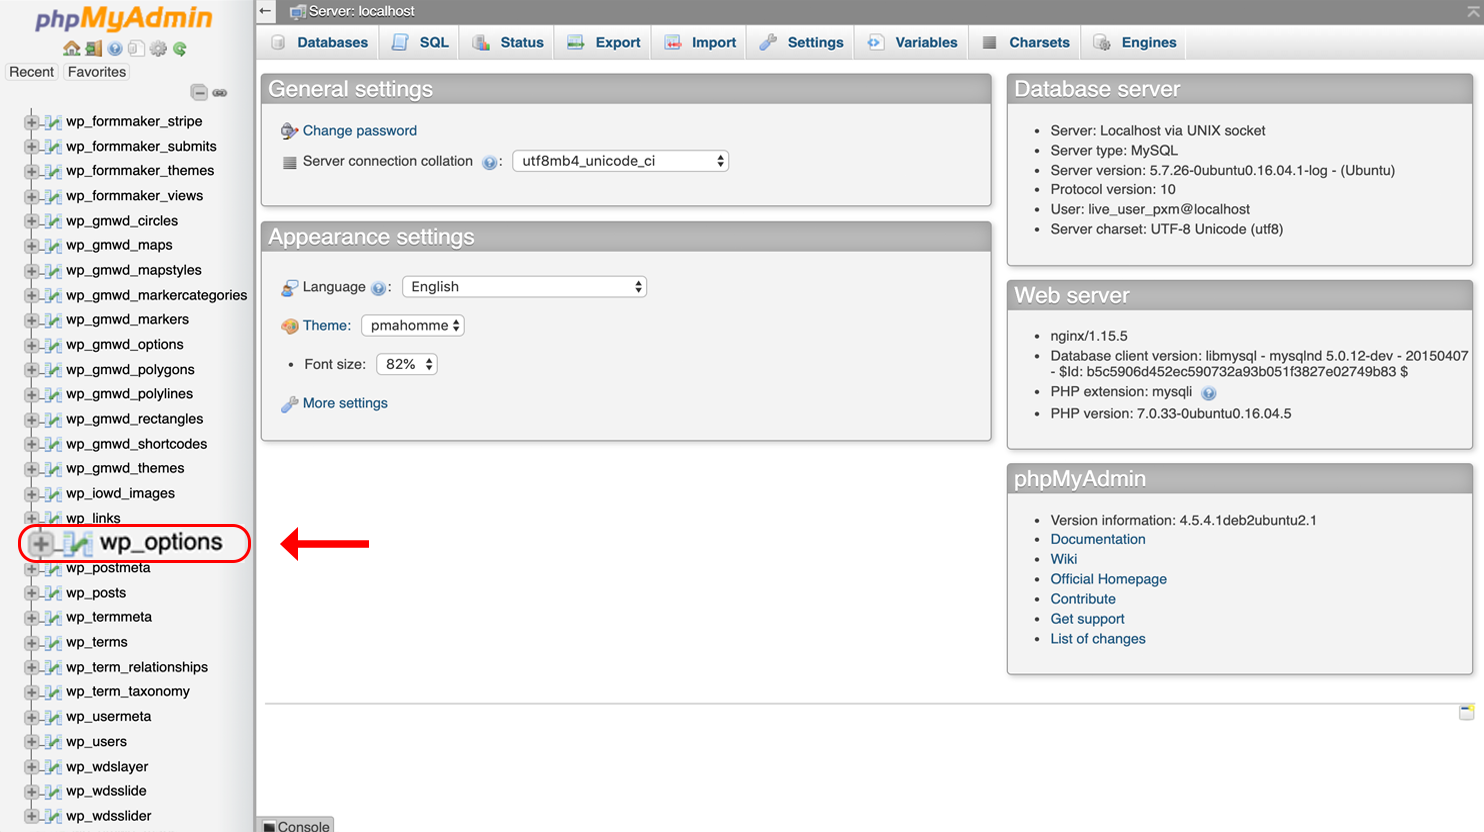Click Server: localhost breadcrumb

(x=362, y=12)
